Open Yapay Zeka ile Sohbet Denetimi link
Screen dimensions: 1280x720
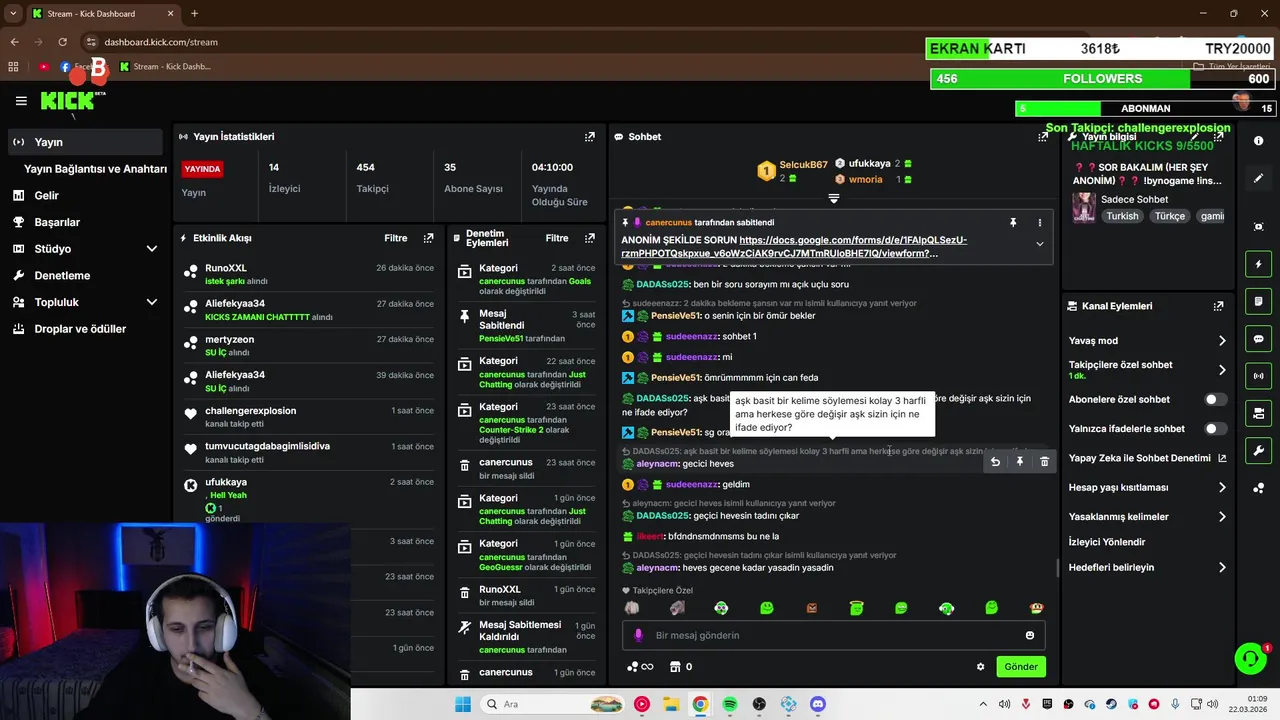pos(1147,458)
